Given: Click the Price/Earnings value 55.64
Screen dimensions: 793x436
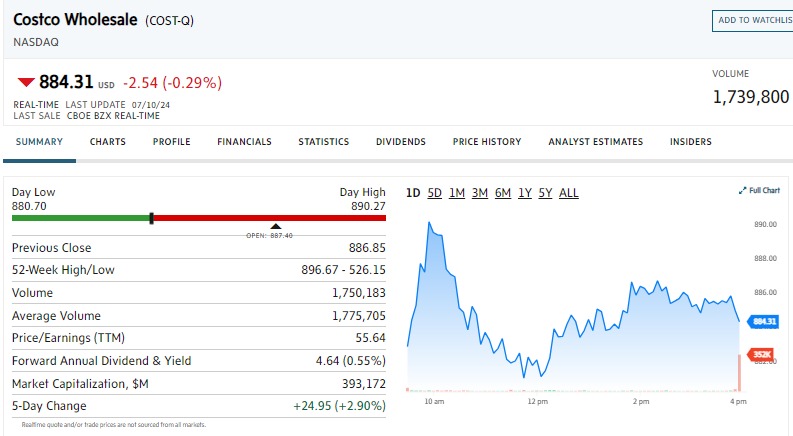Looking at the screenshot, I should coord(370,337).
